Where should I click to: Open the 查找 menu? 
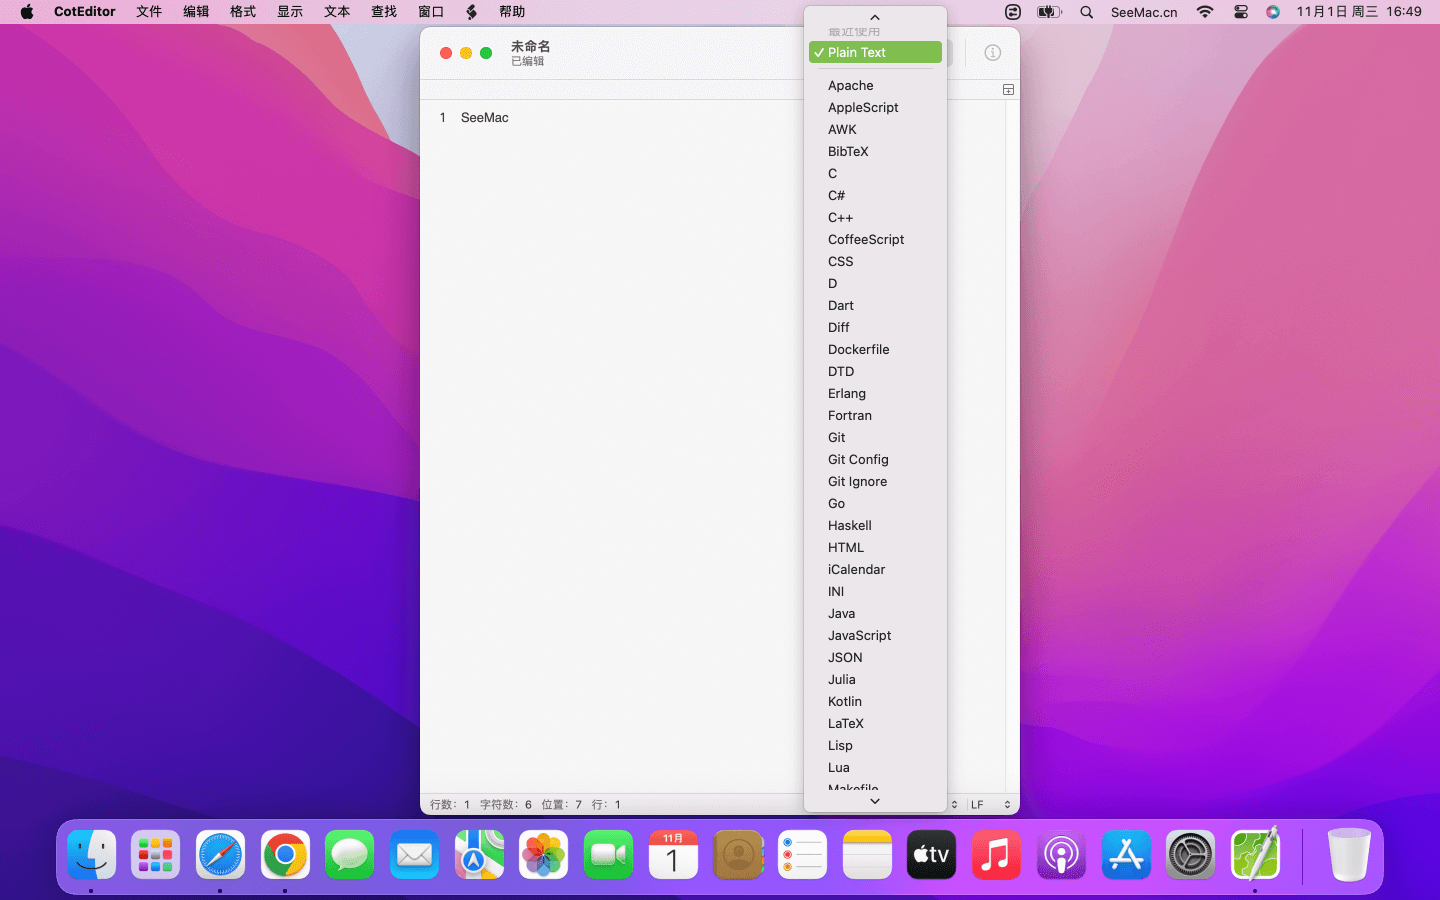(384, 12)
